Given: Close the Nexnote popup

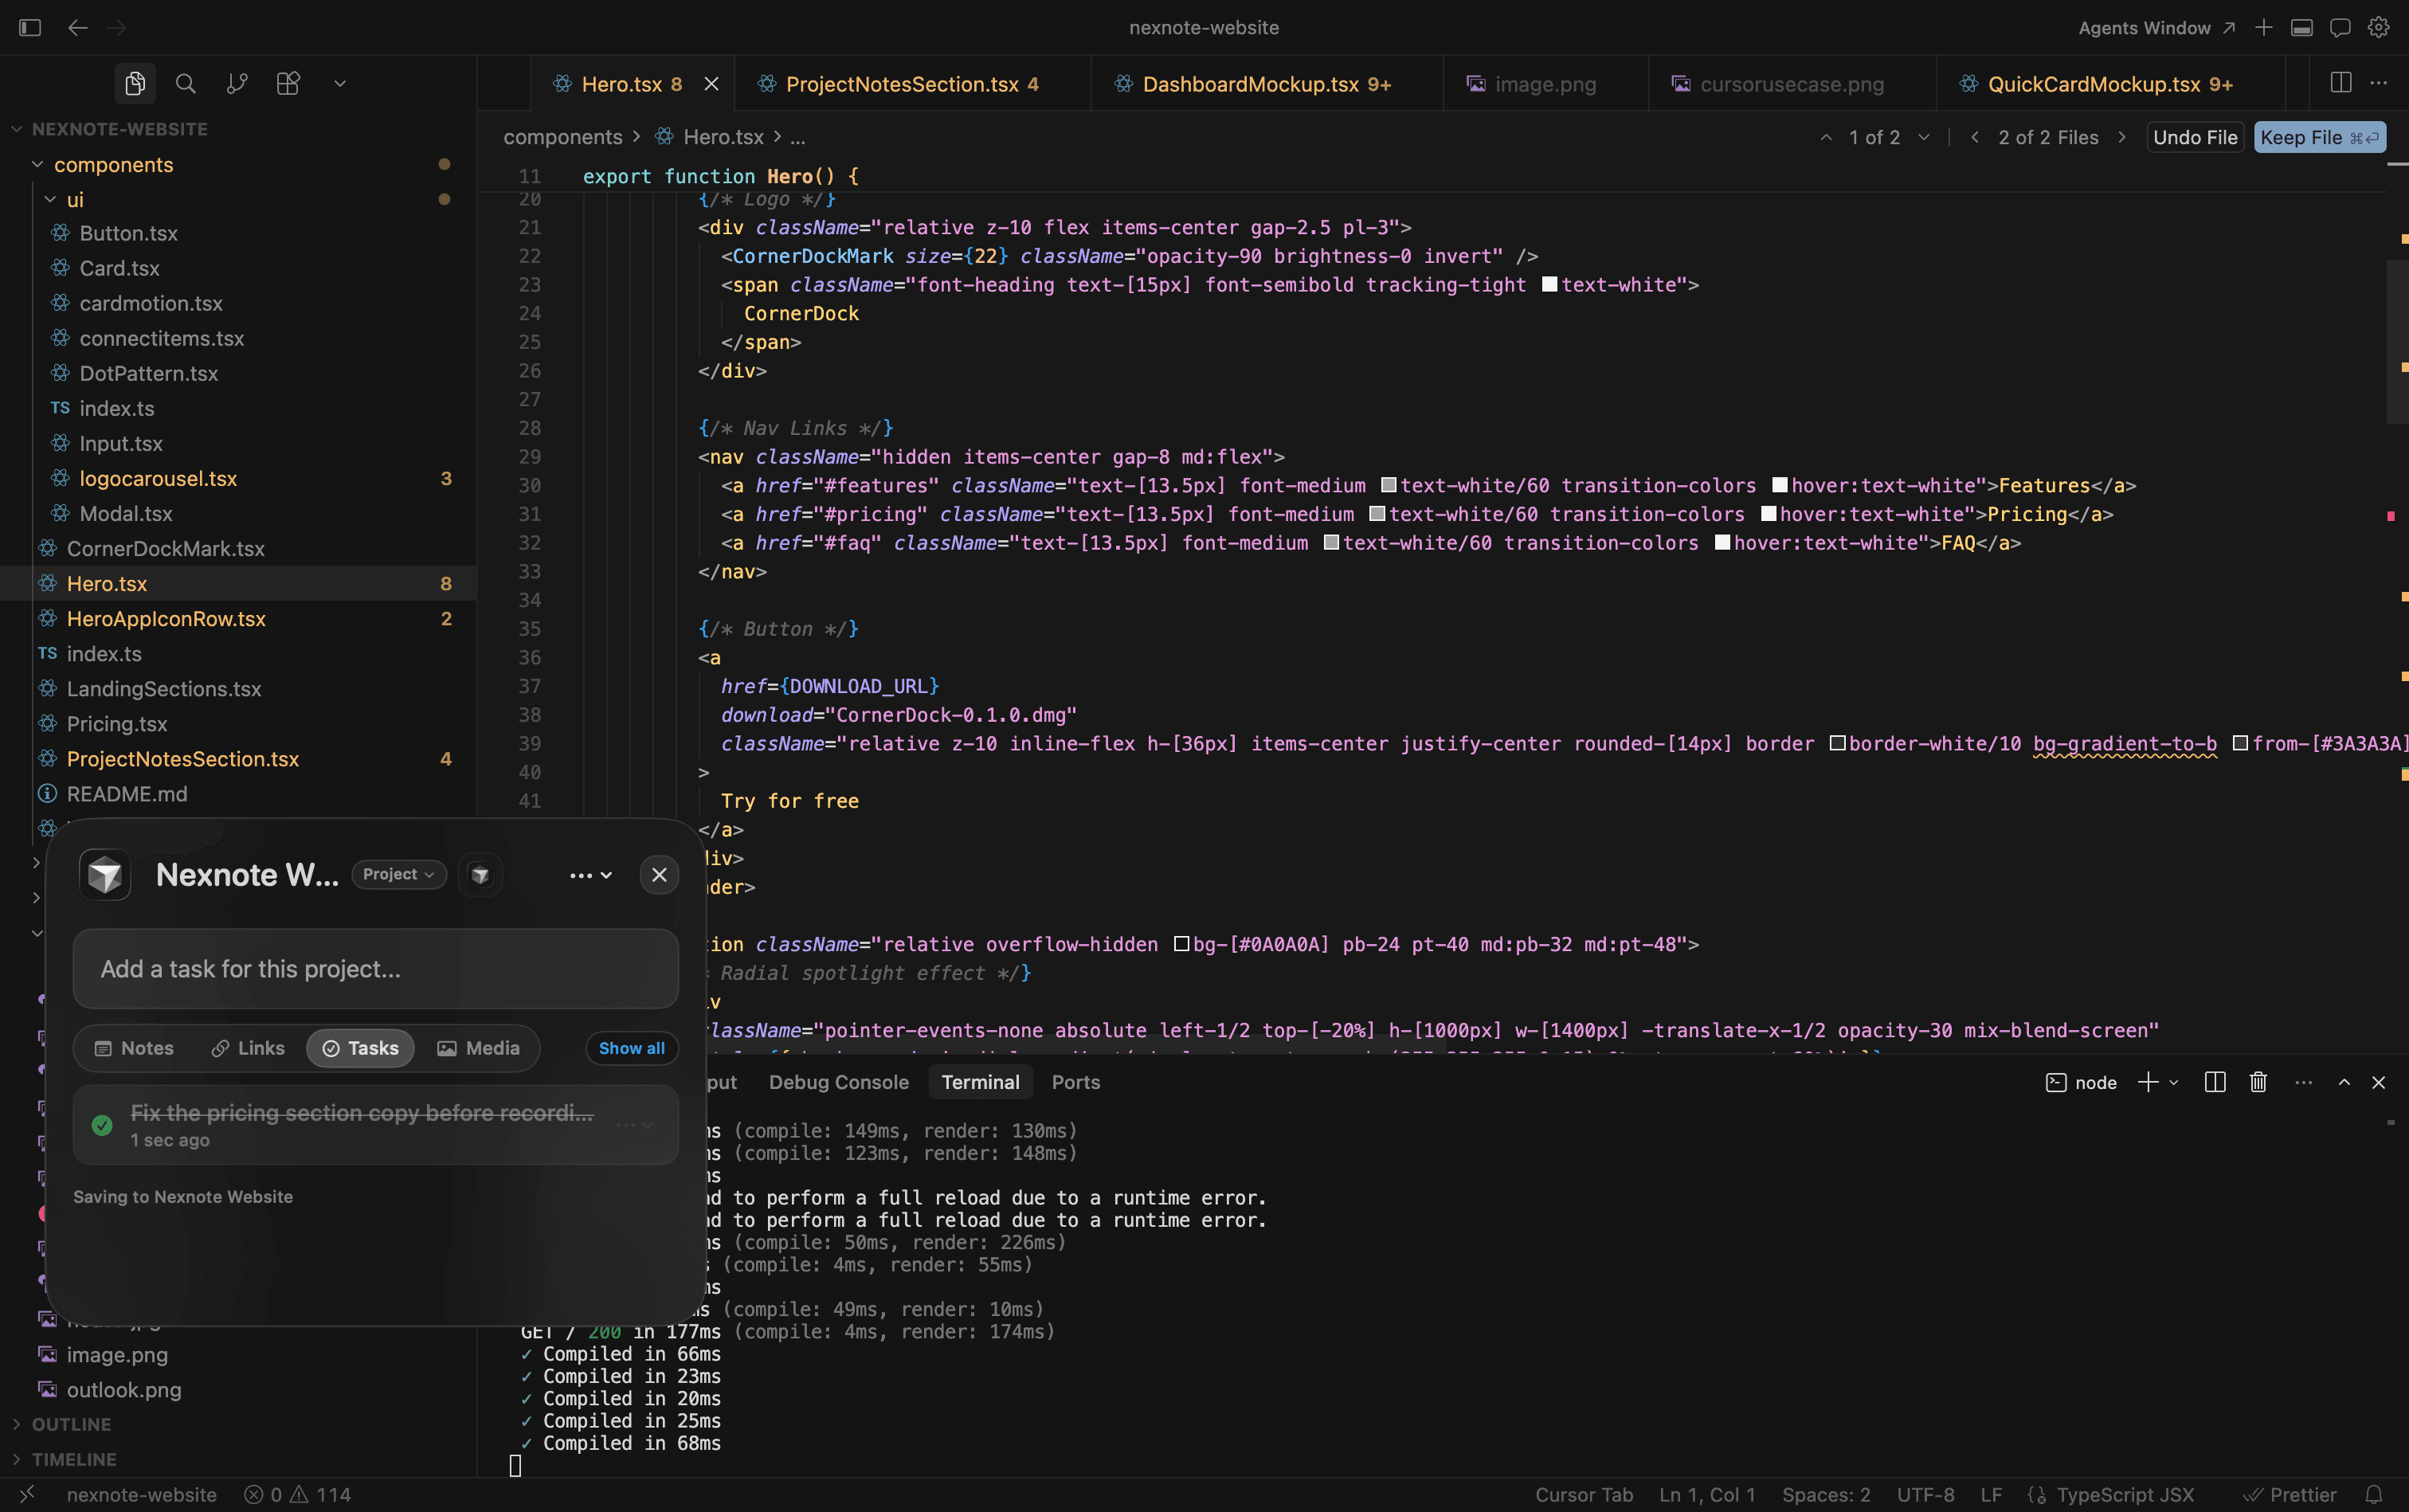Looking at the screenshot, I should pyautogui.click(x=659, y=875).
